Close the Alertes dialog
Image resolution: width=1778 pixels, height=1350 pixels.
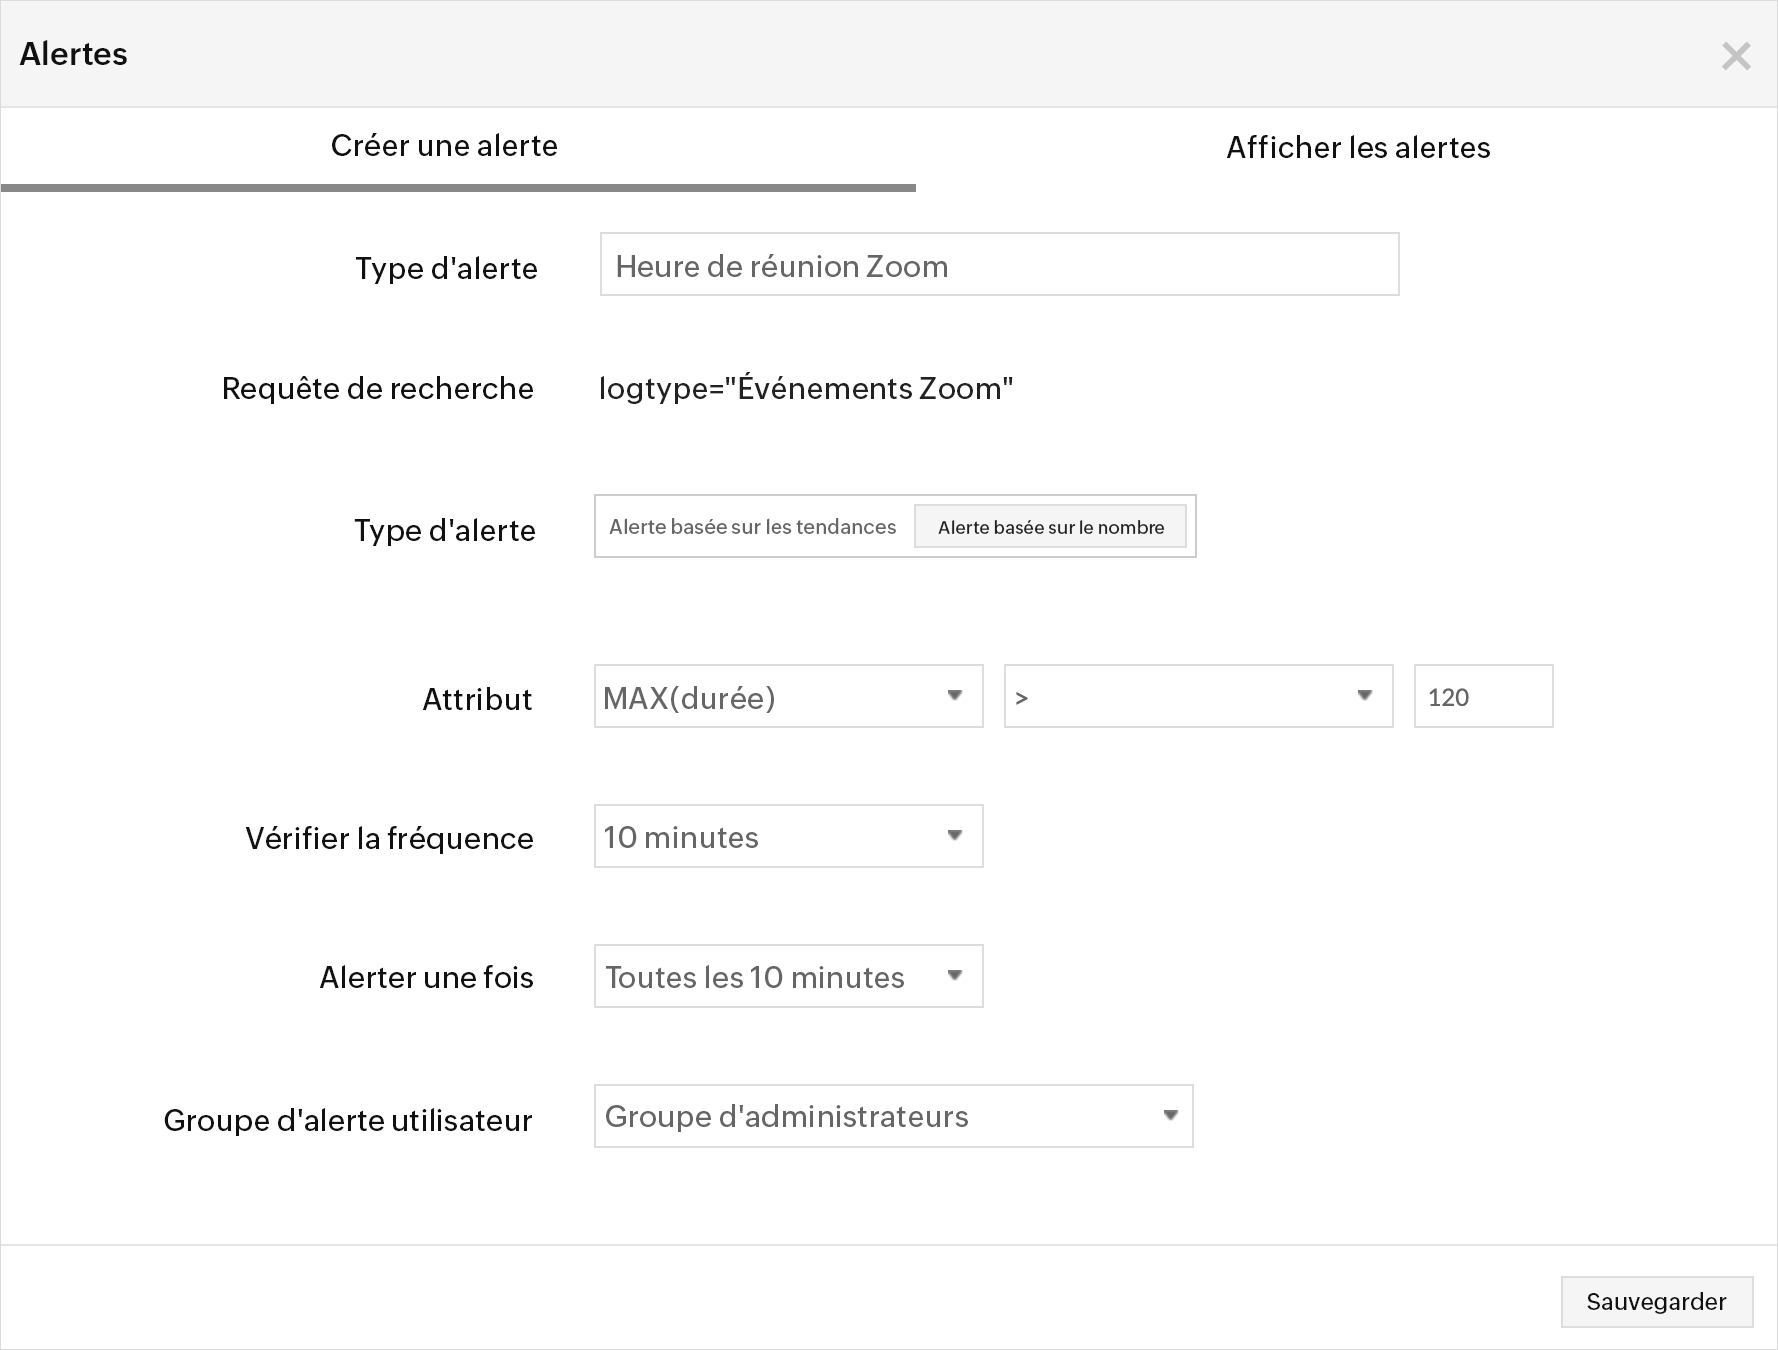tap(1737, 56)
